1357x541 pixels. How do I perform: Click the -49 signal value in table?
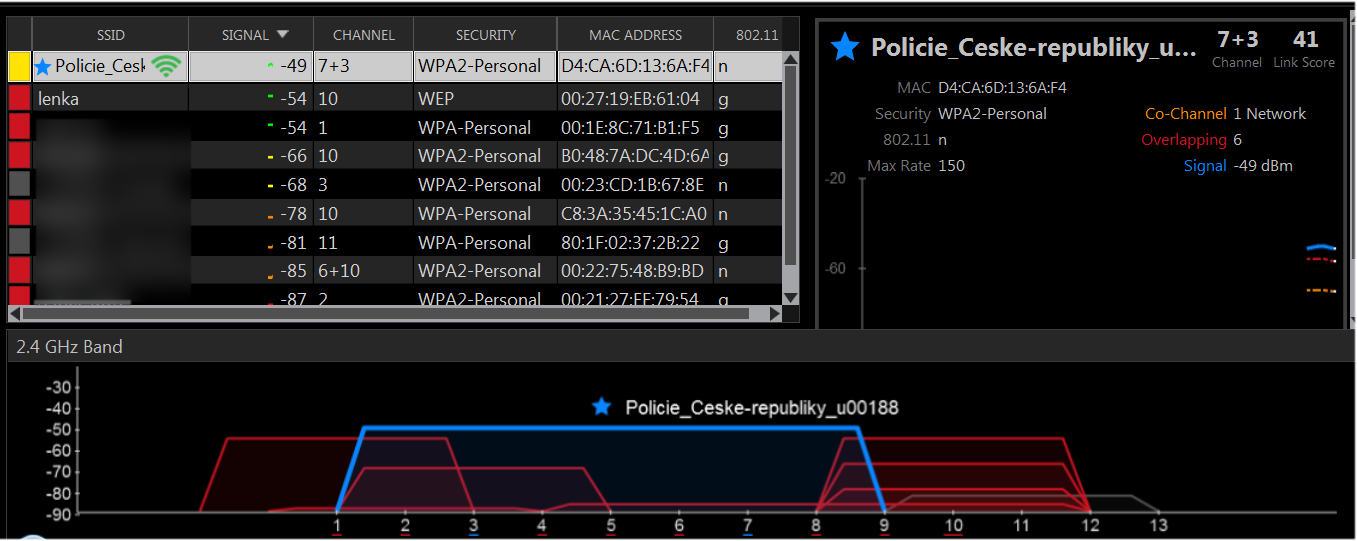294,67
